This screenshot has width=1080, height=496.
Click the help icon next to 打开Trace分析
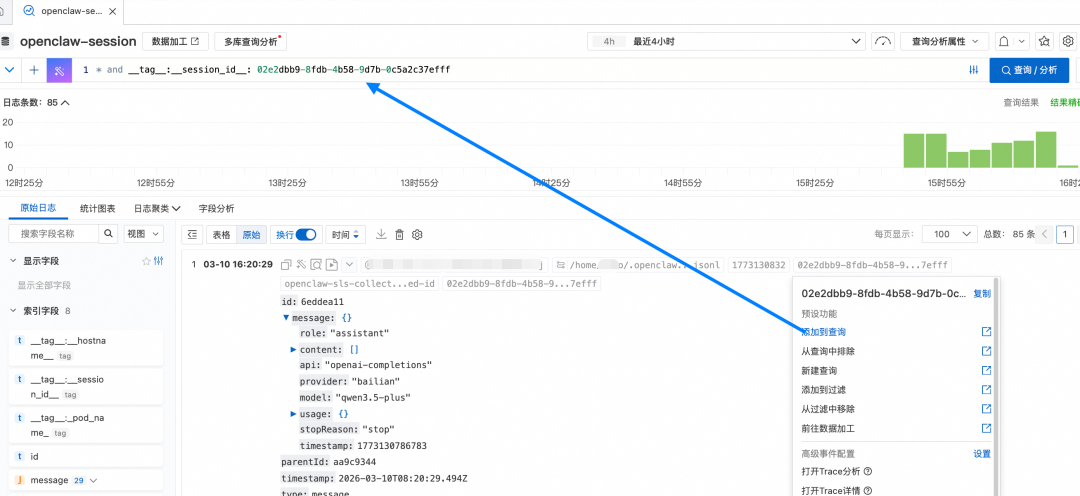[868, 472]
